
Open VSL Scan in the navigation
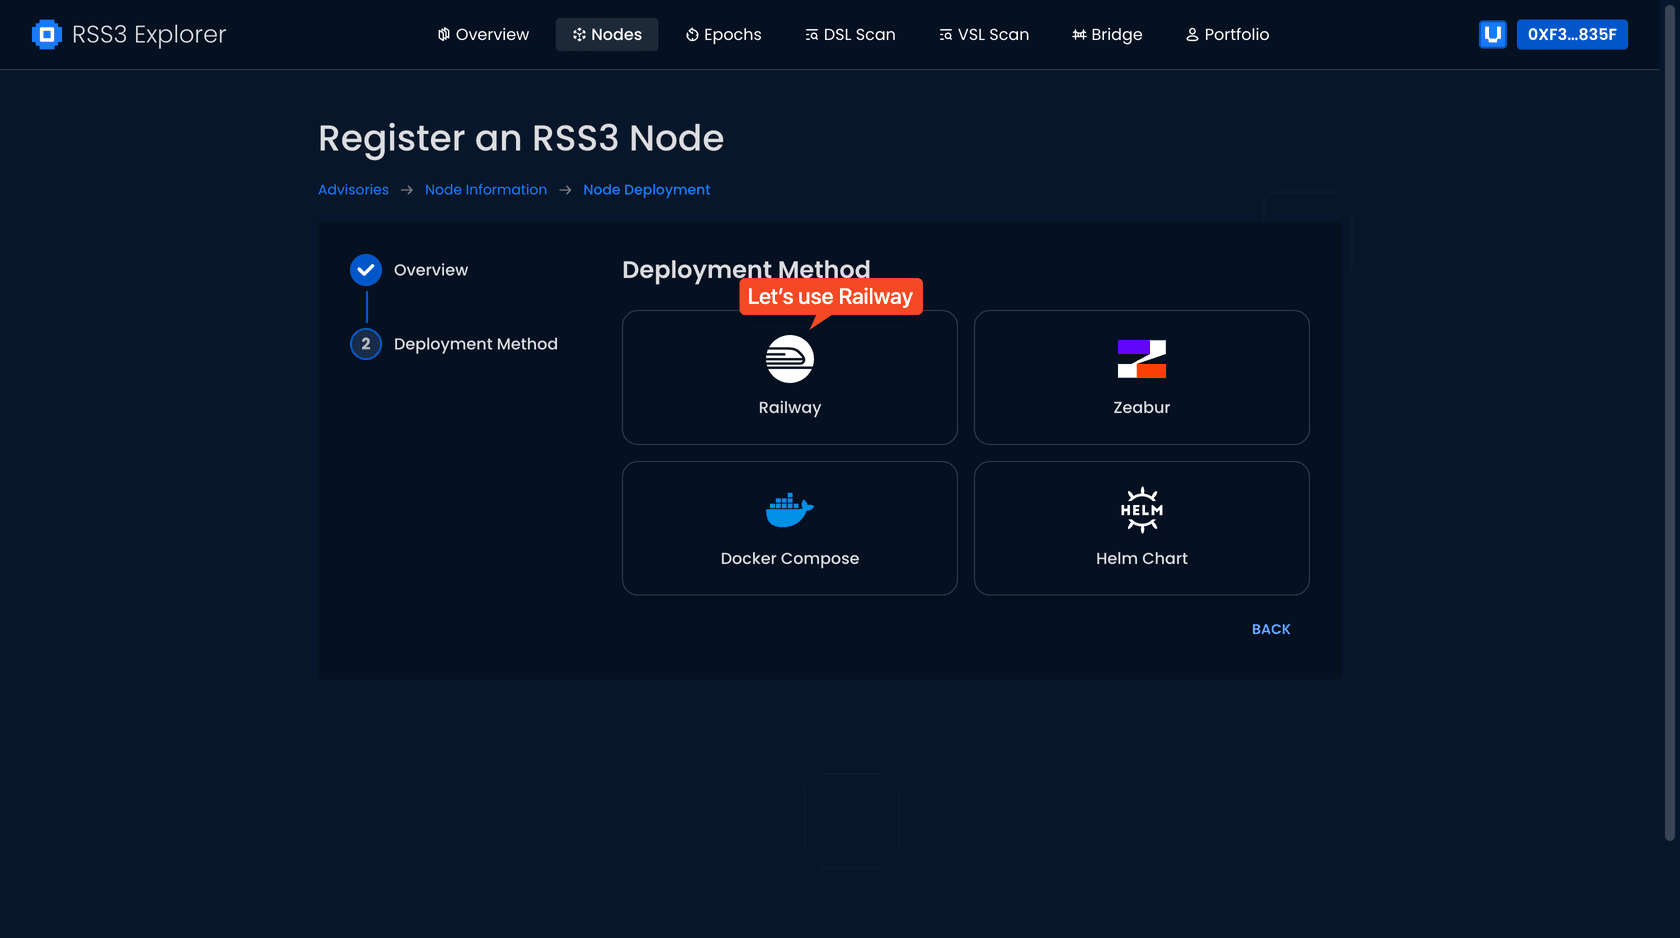(x=984, y=34)
